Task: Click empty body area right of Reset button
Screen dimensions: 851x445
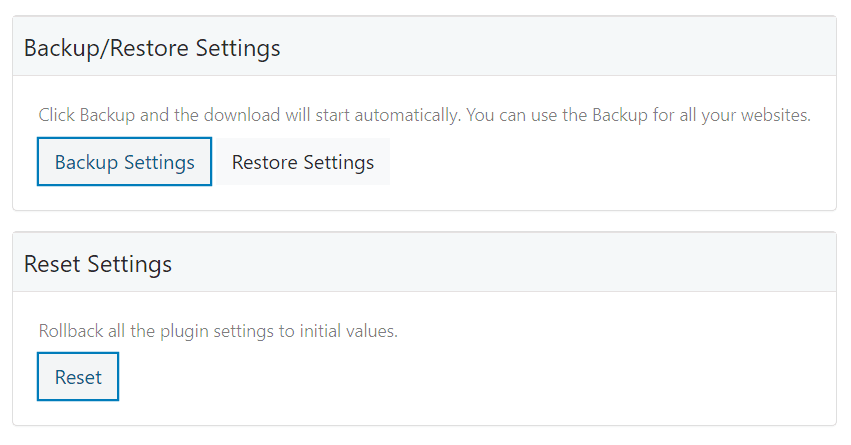Action: [x=450, y=378]
